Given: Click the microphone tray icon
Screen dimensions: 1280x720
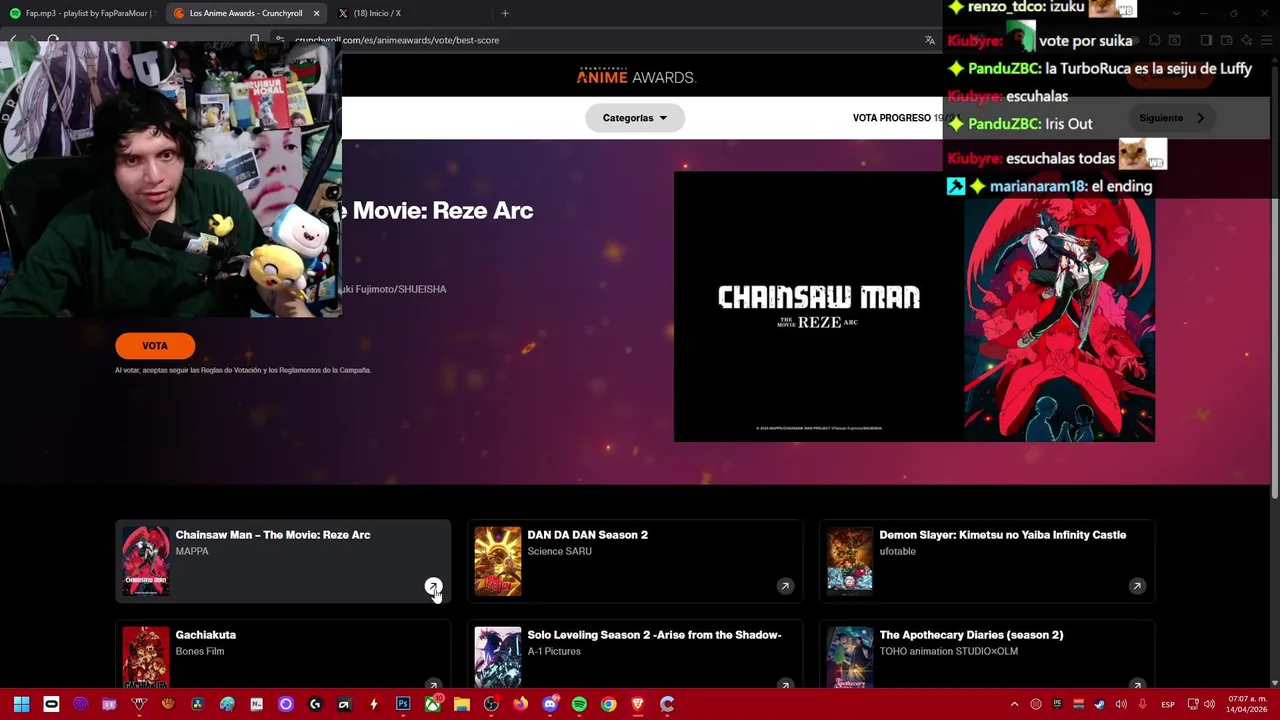Looking at the screenshot, I should click(x=1143, y=704).
